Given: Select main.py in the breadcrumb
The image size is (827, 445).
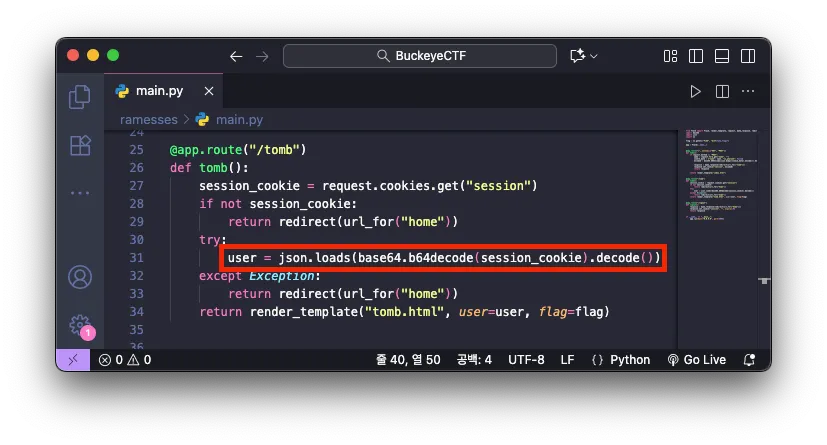Looking at the screenshot, I should tap(239, 120).
